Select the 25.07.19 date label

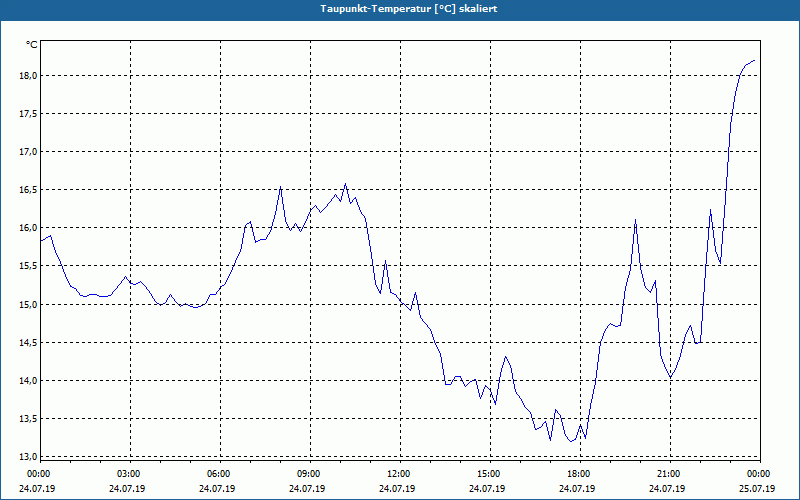757,488
